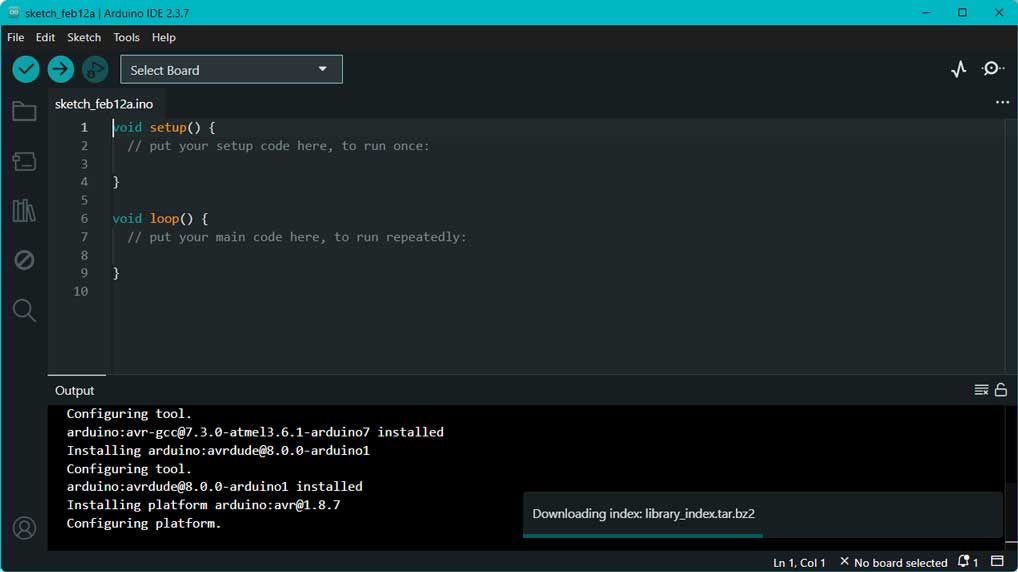
Task: Toggle the bottom panel icon in status bar
Action: coord(997,562)
